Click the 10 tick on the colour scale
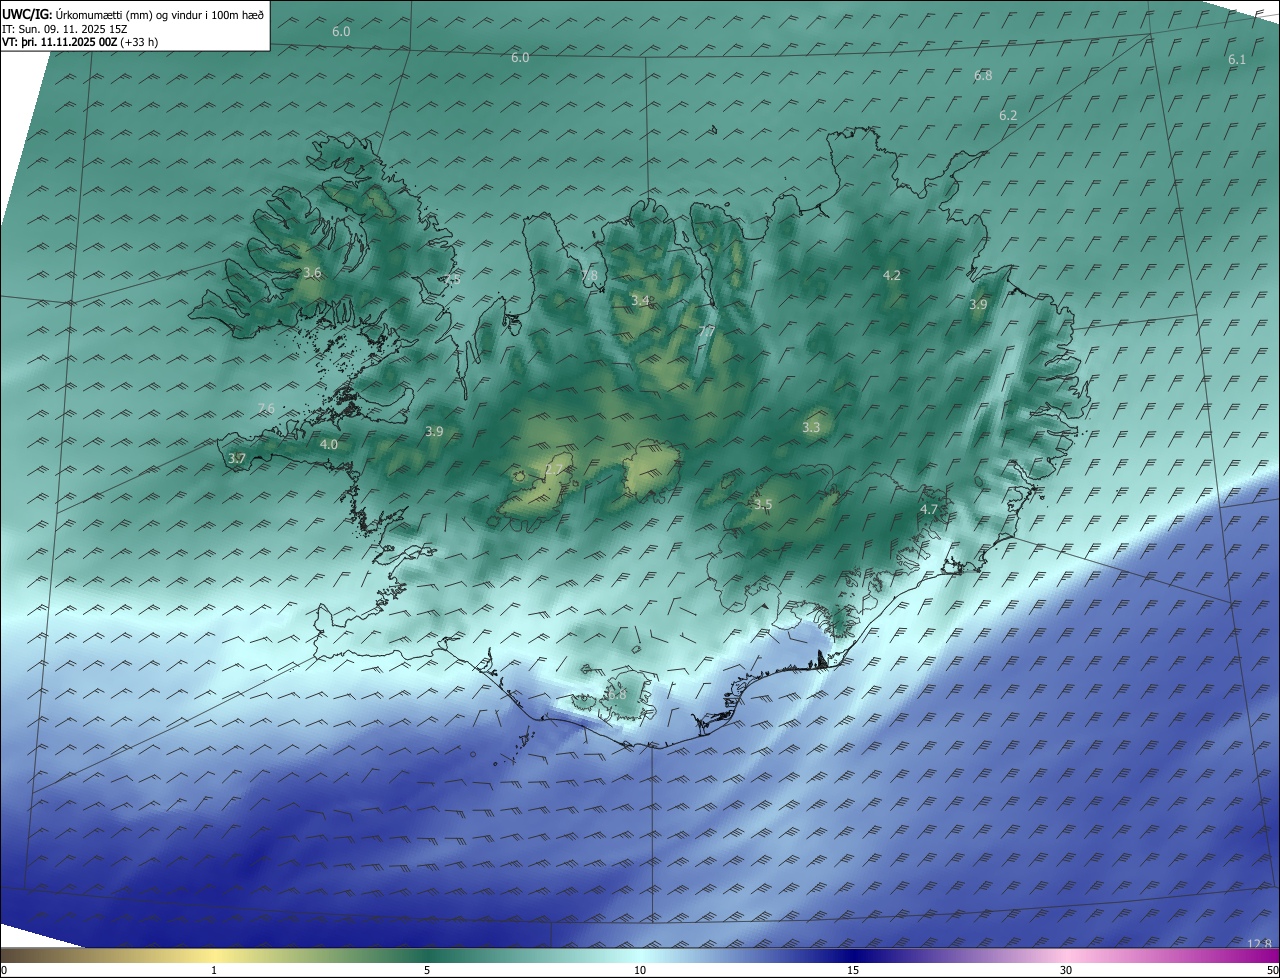1280x978 pixels. (x=640, y=970)
